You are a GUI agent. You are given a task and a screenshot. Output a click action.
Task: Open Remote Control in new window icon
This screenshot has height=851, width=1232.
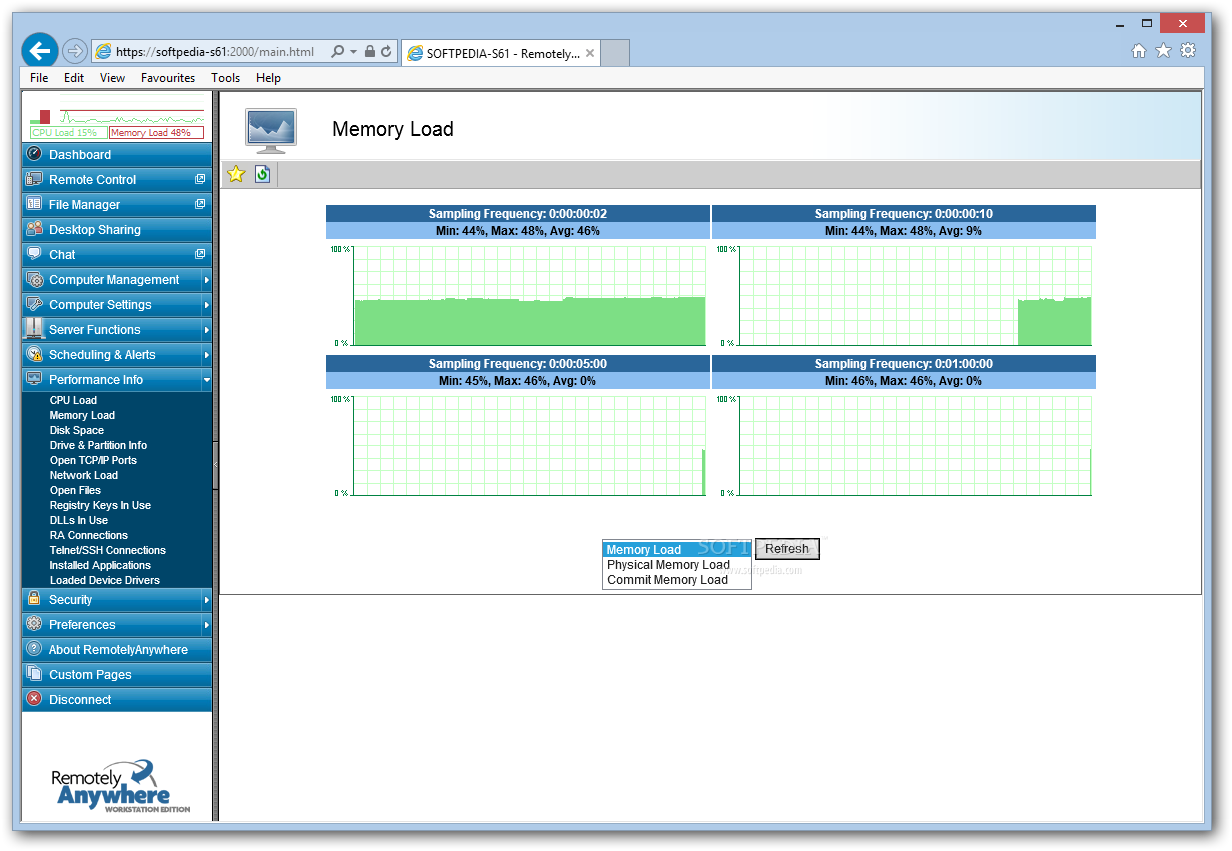pos(200,179)
